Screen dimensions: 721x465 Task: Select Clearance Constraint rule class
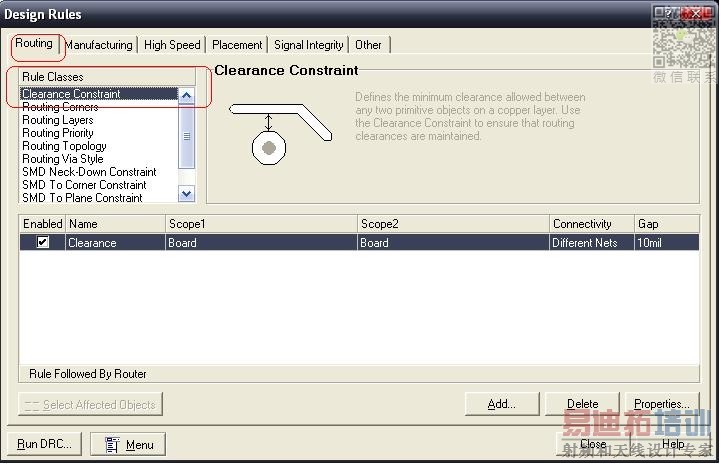click(x=99, y=94)
